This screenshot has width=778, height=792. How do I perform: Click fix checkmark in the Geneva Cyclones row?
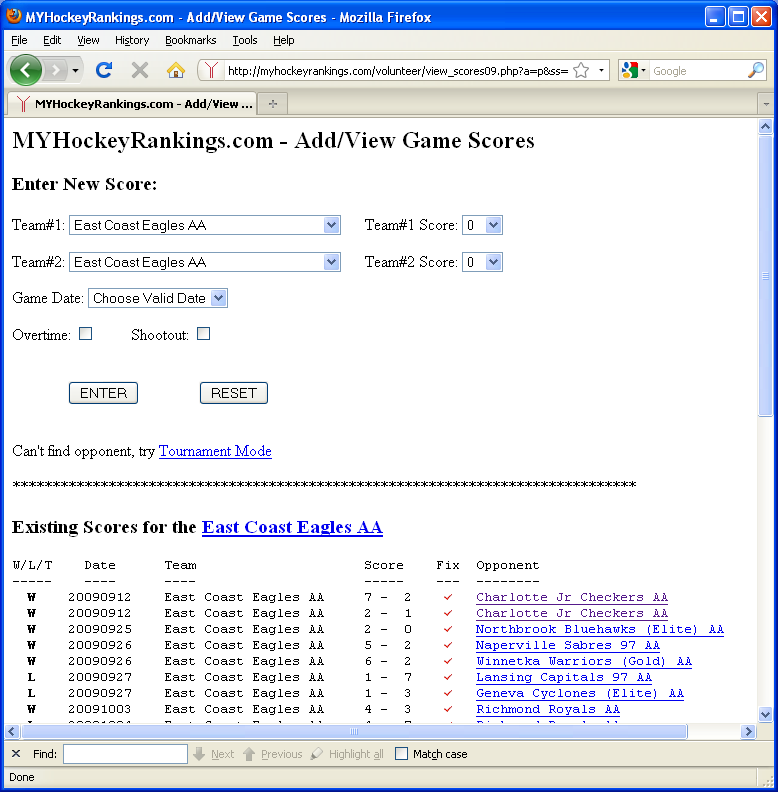point(448,693)
